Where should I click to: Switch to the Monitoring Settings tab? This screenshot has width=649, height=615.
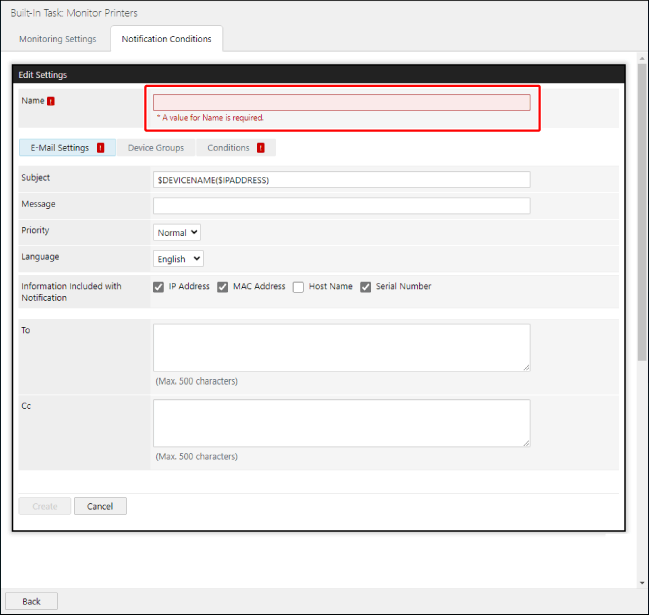(x=58, y=39)
